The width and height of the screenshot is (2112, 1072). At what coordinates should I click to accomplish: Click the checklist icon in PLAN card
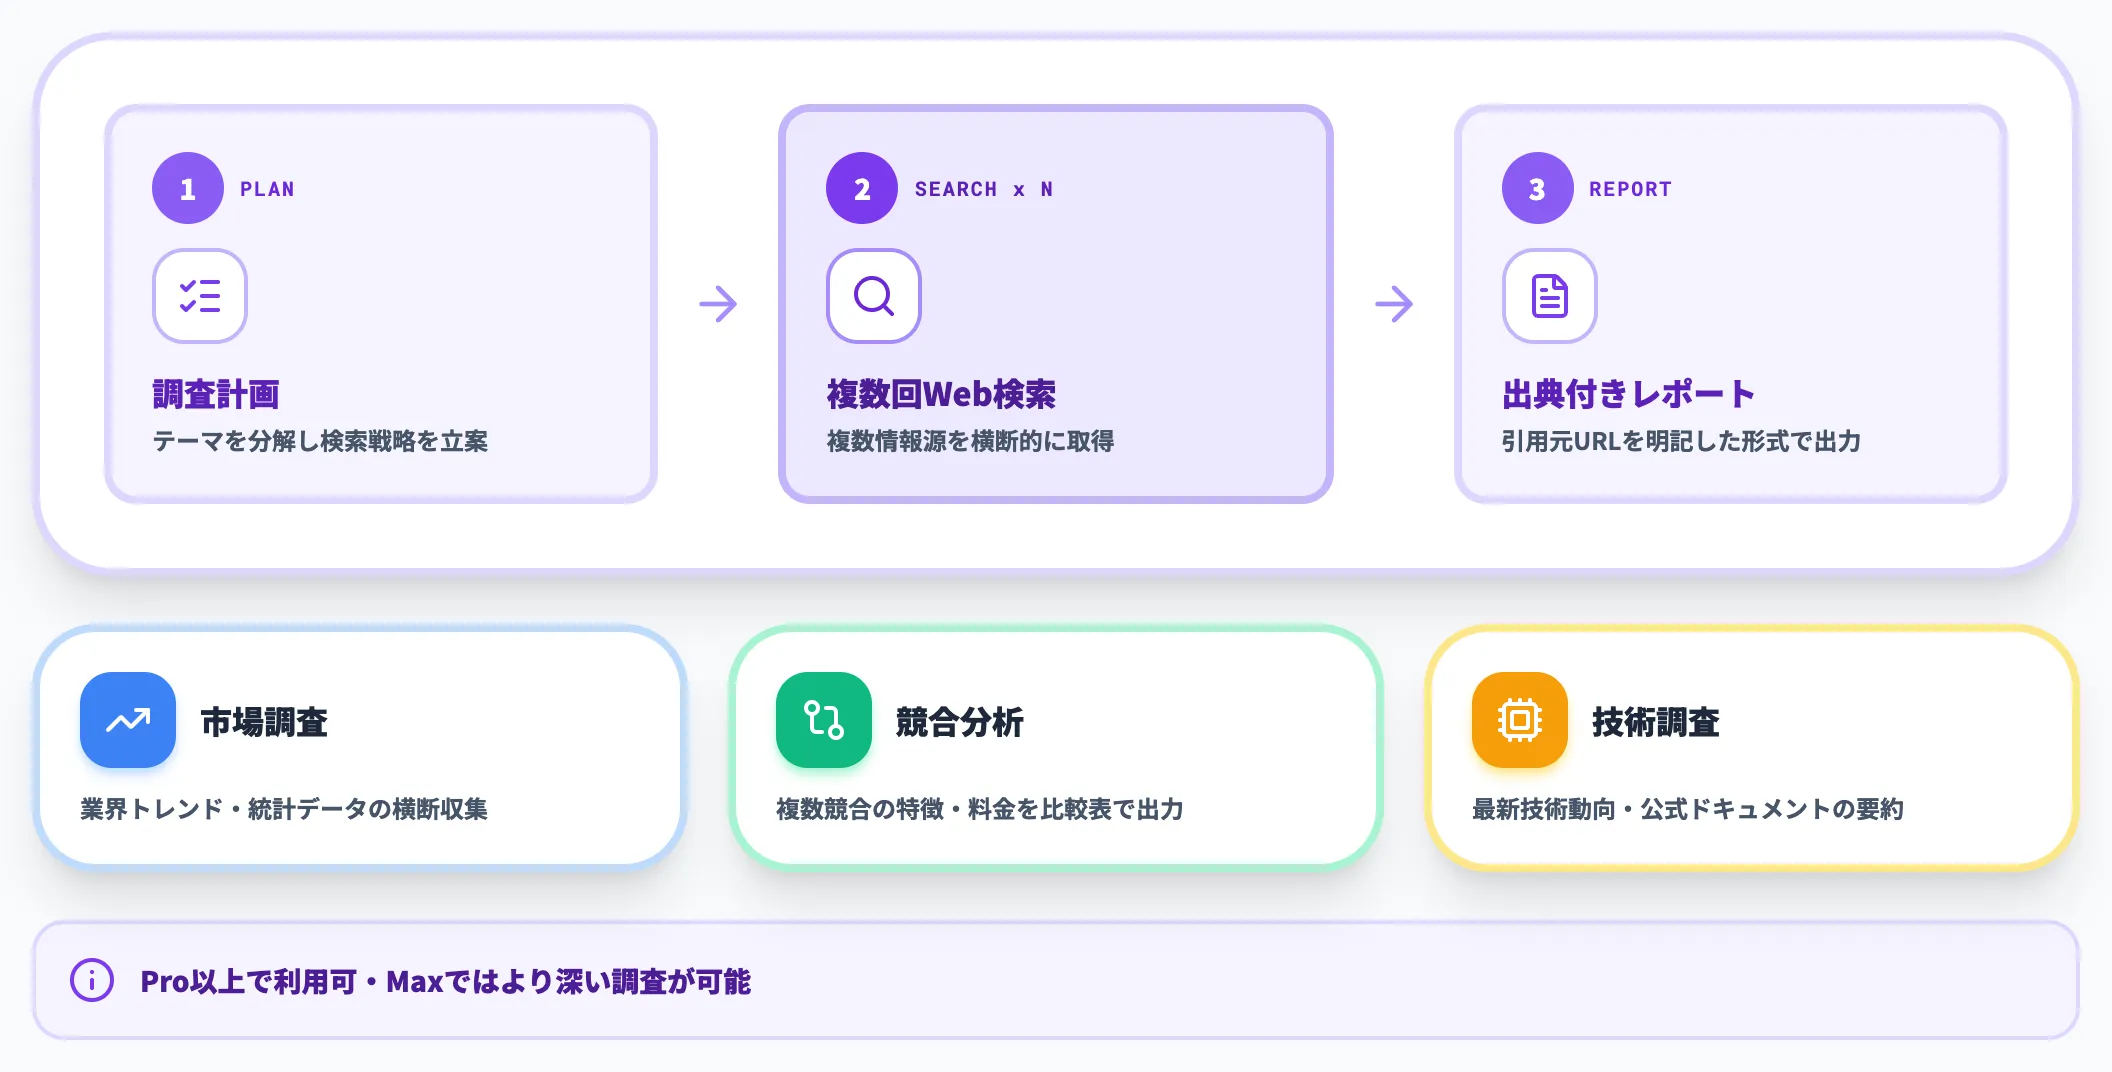[x=199, y=296]
